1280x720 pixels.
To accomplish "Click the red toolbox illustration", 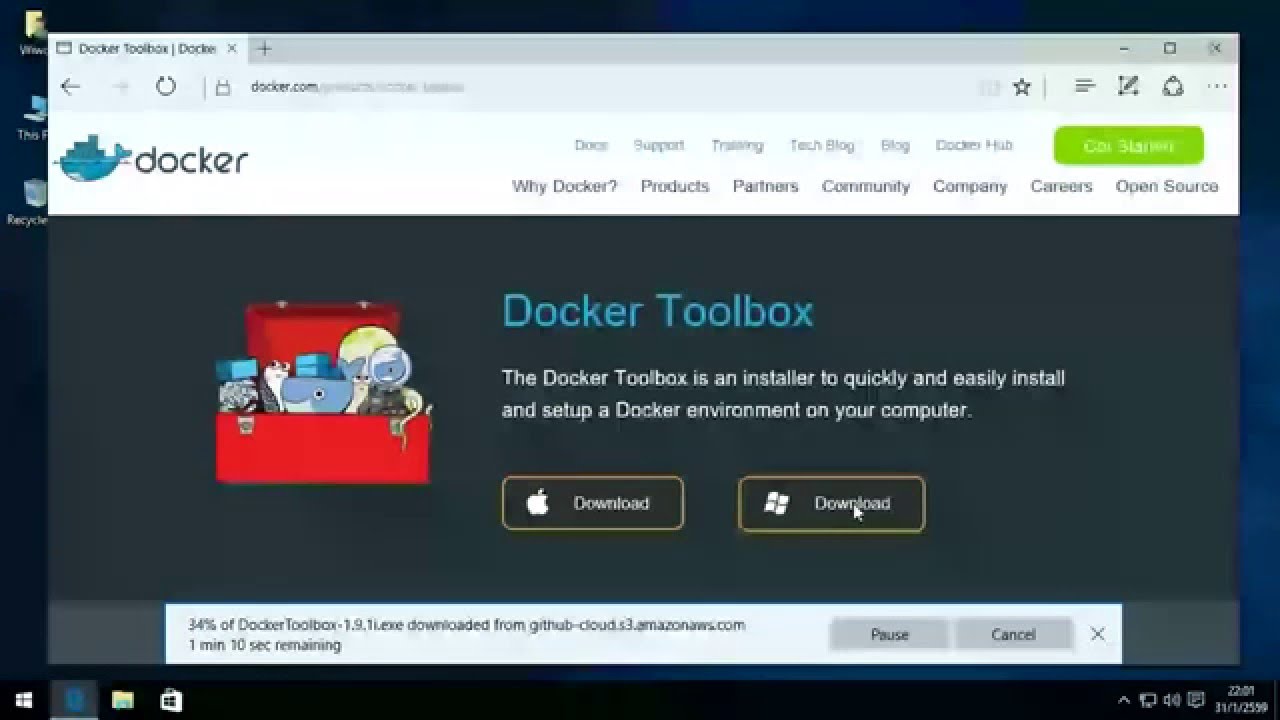I will (324, 392).
